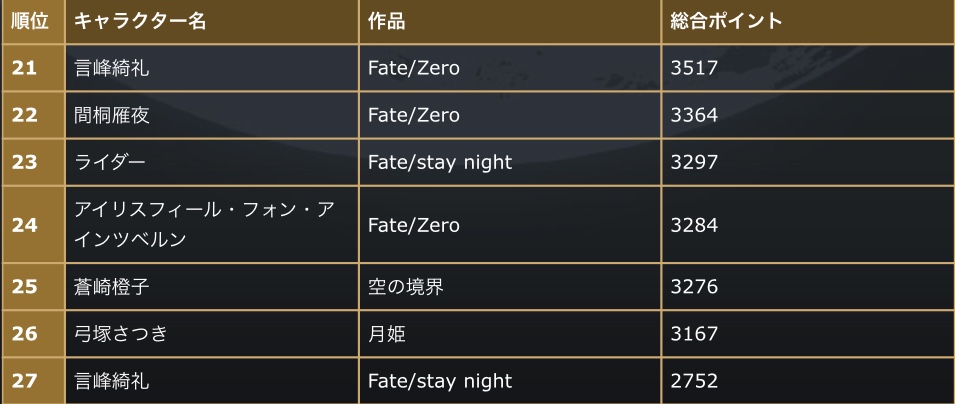This screenshot has width=955, height=404.
Task: Click Fate/Zero in the 間桐雁夜 row
Action: (413, 115)
